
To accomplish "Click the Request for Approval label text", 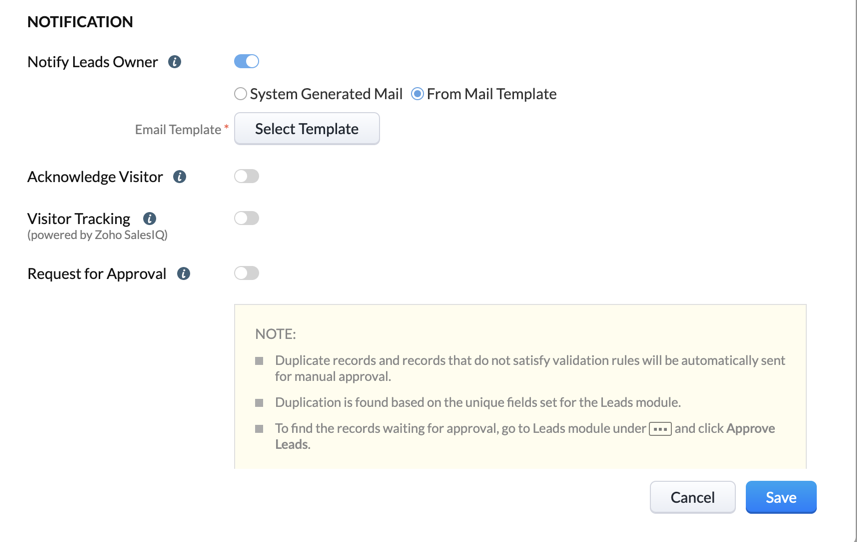I will tap(97, 274).
